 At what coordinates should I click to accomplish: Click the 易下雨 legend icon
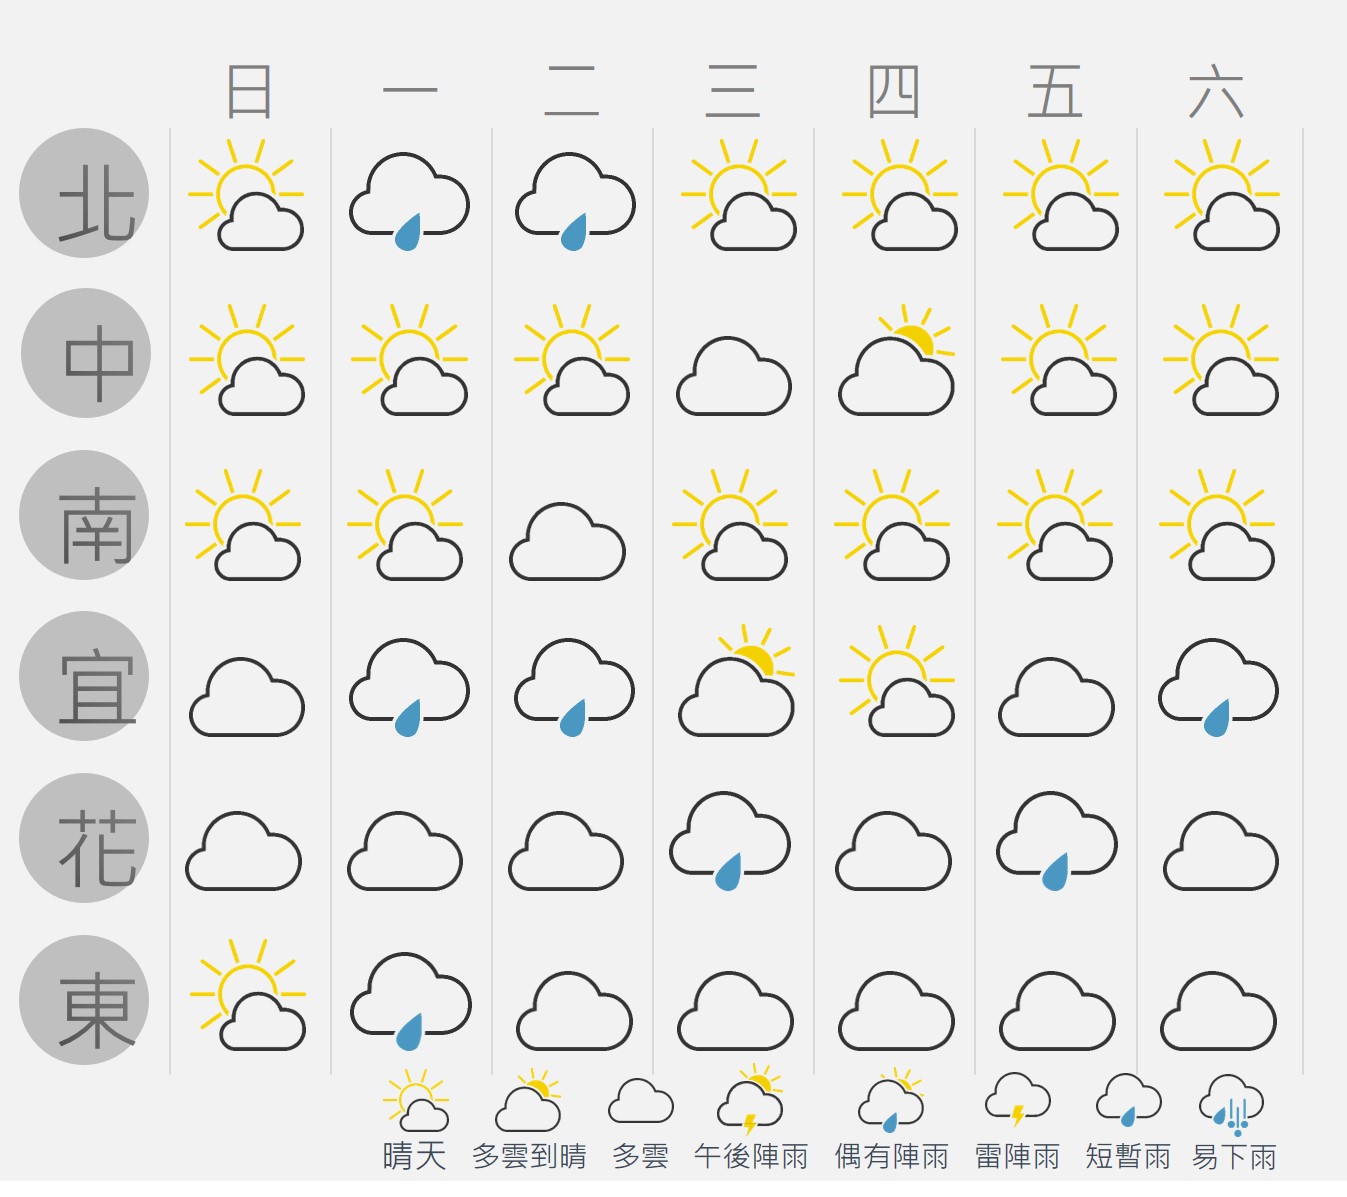[x=1232, y=1105]
